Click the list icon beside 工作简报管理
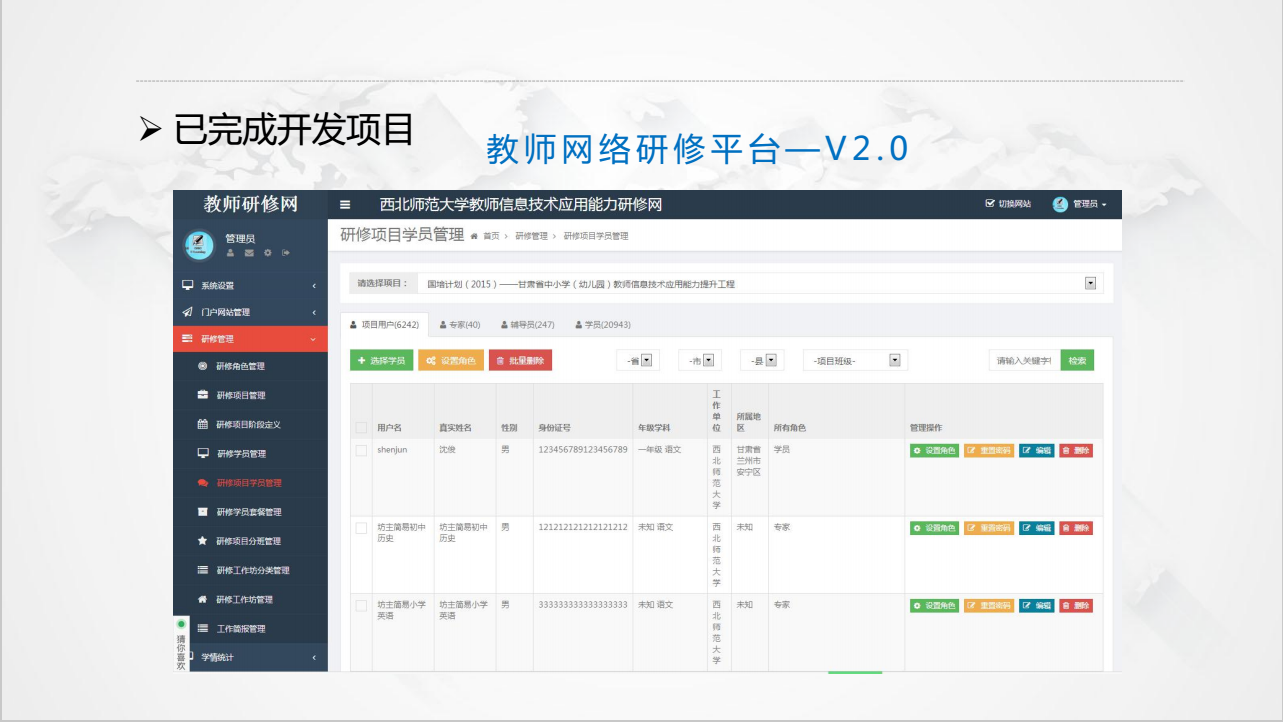 [x=203, y=628]
